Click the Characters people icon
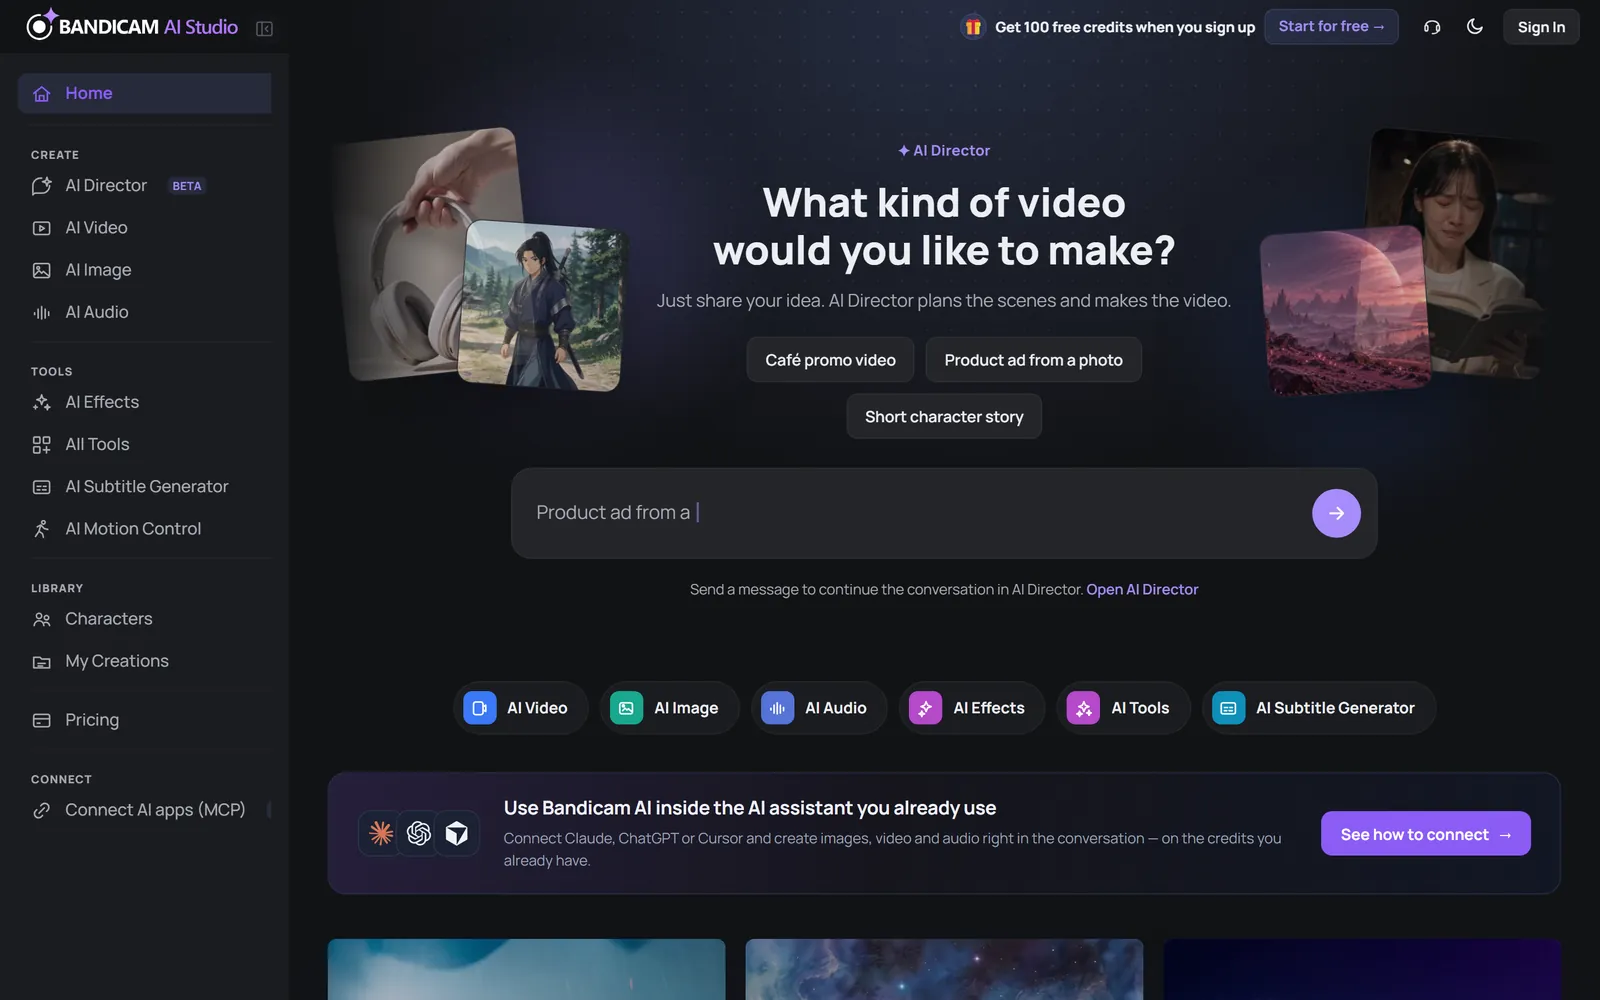The height and width of the screenshot is (1000, 1600). pos(42,619)
